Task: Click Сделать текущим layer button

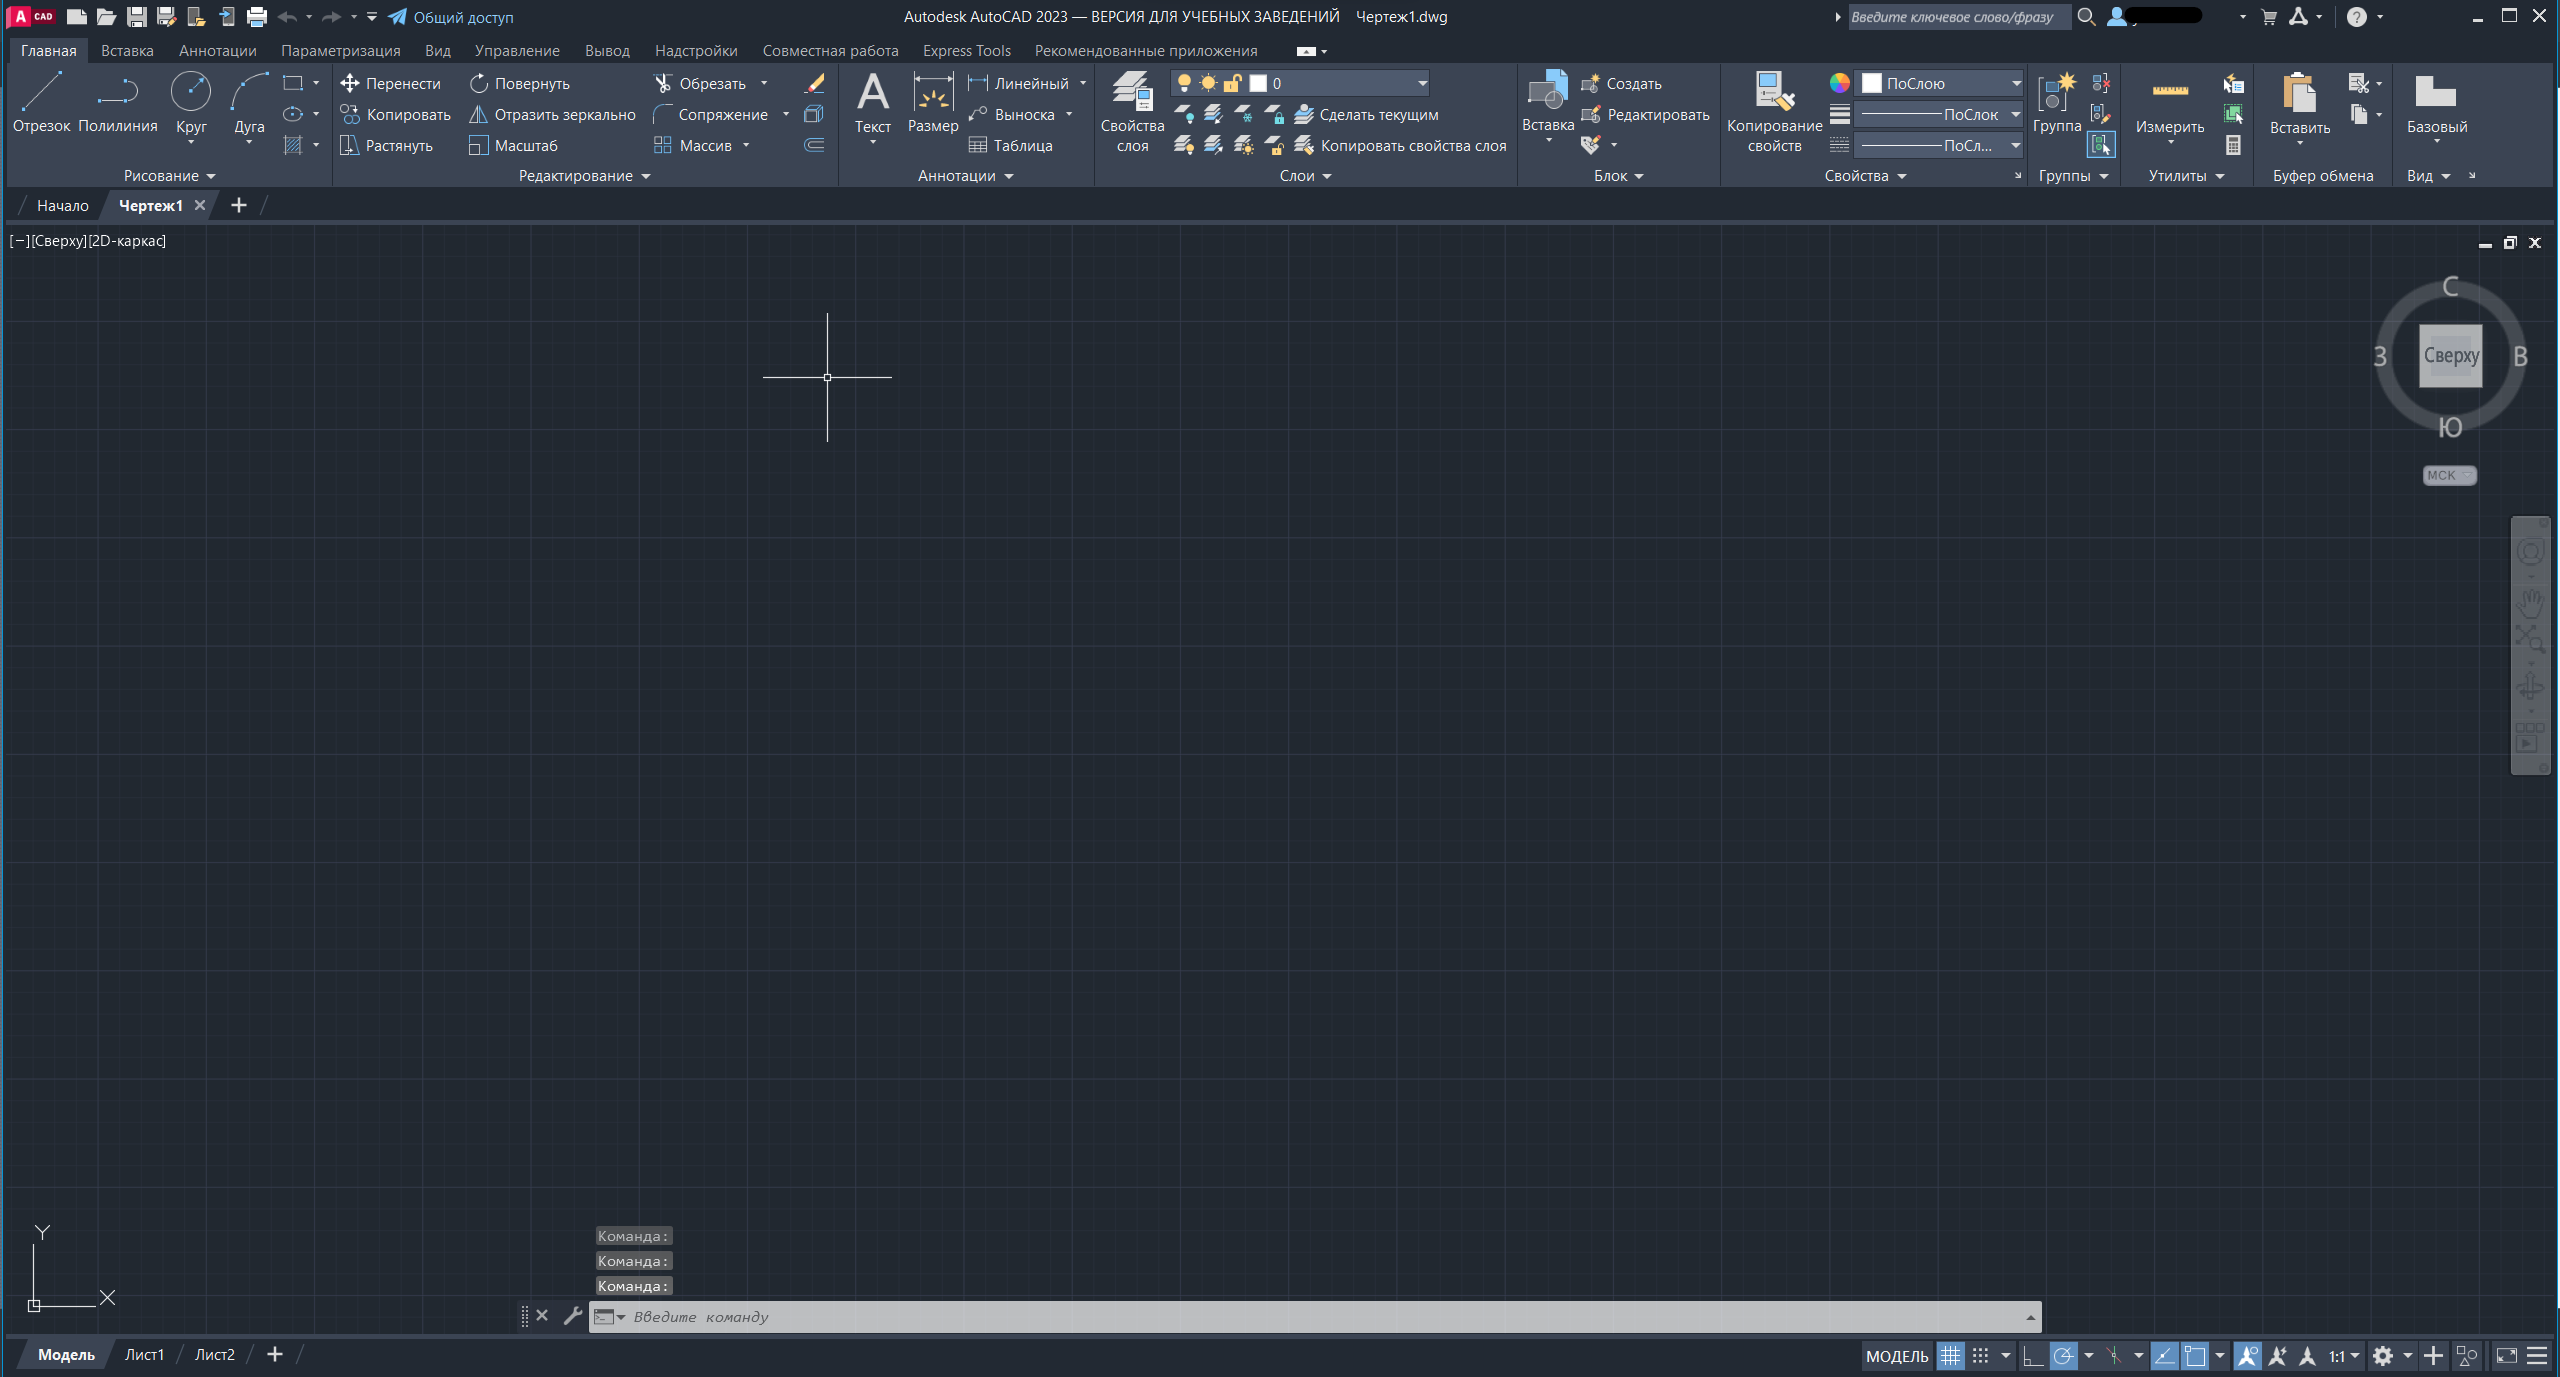Action: tap(1366, 114)
